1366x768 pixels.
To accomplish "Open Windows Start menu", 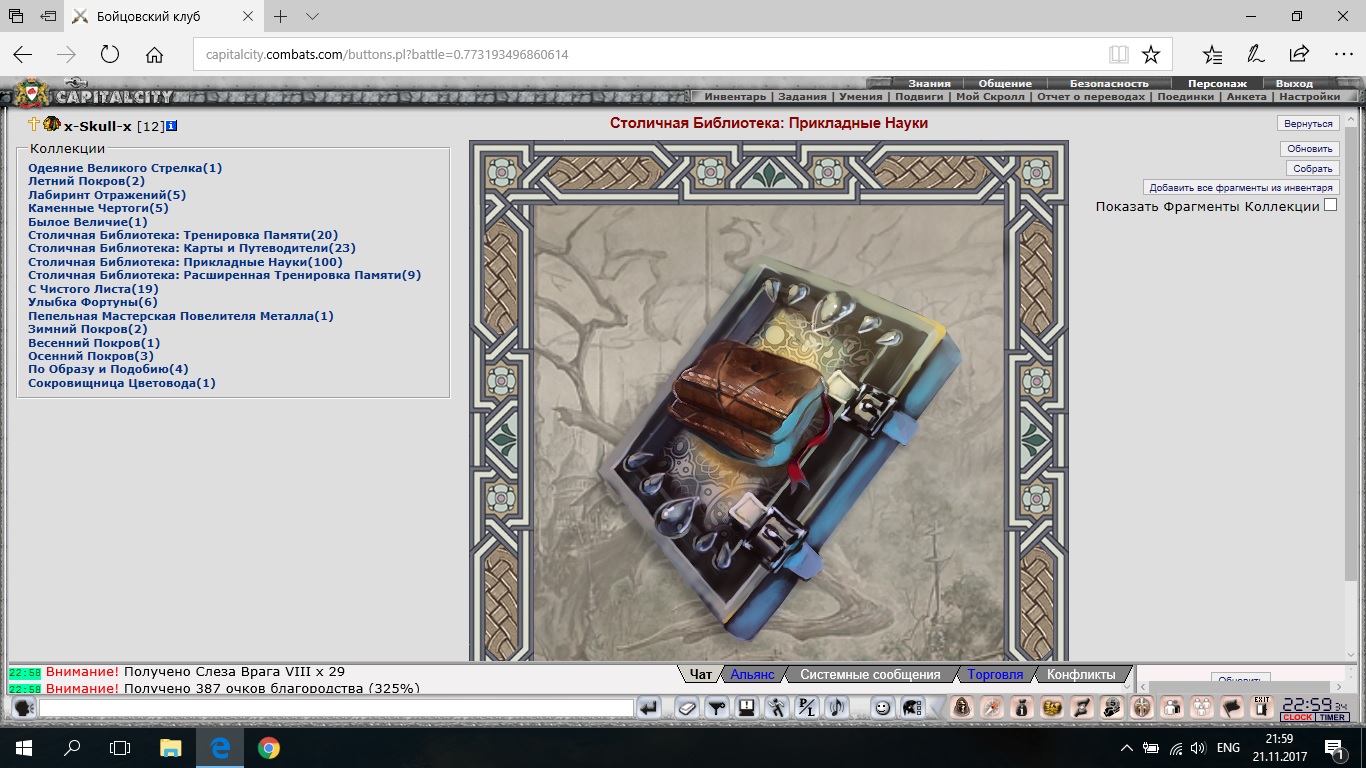I will (24, 747).
